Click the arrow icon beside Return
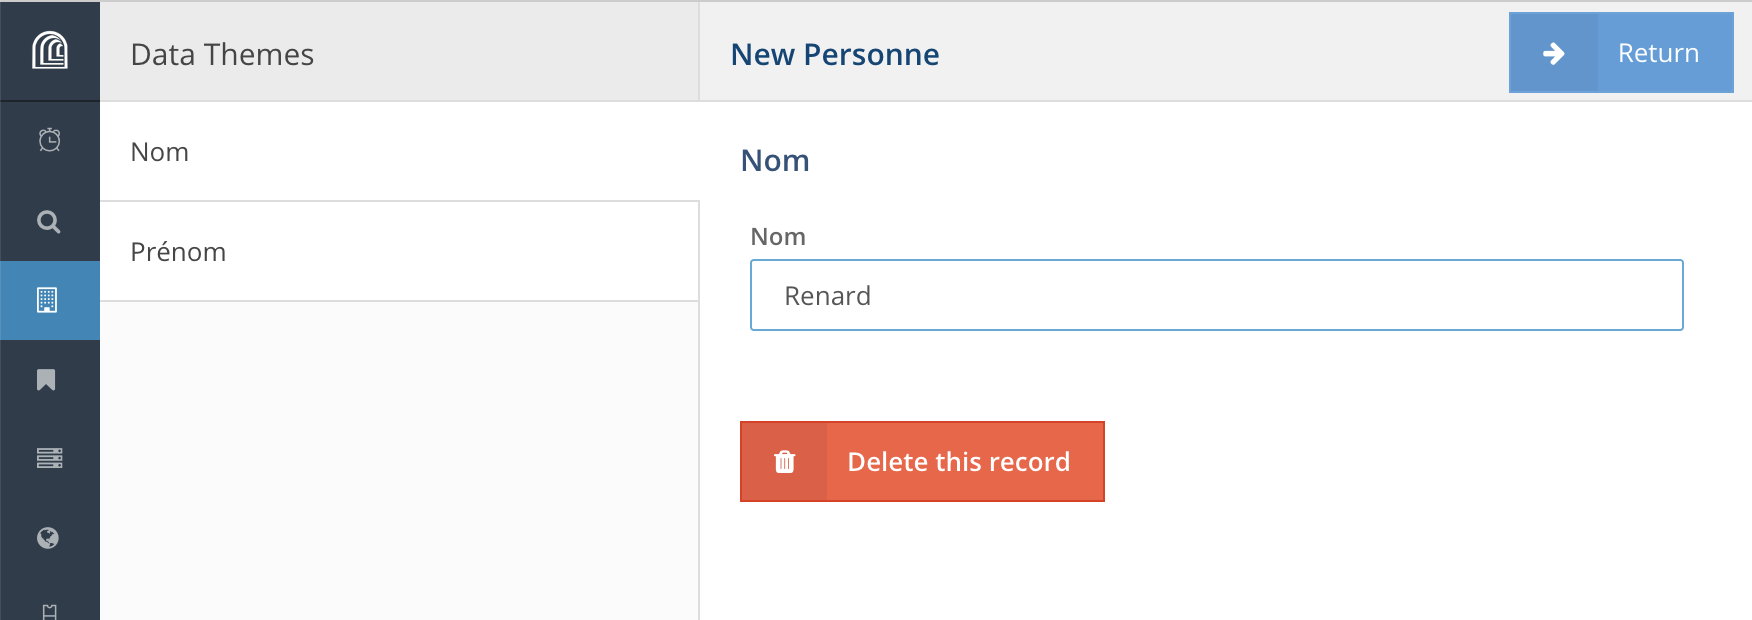This screenshot has width=1752, height=620. pyautogui.click(x=1553, y=53)
